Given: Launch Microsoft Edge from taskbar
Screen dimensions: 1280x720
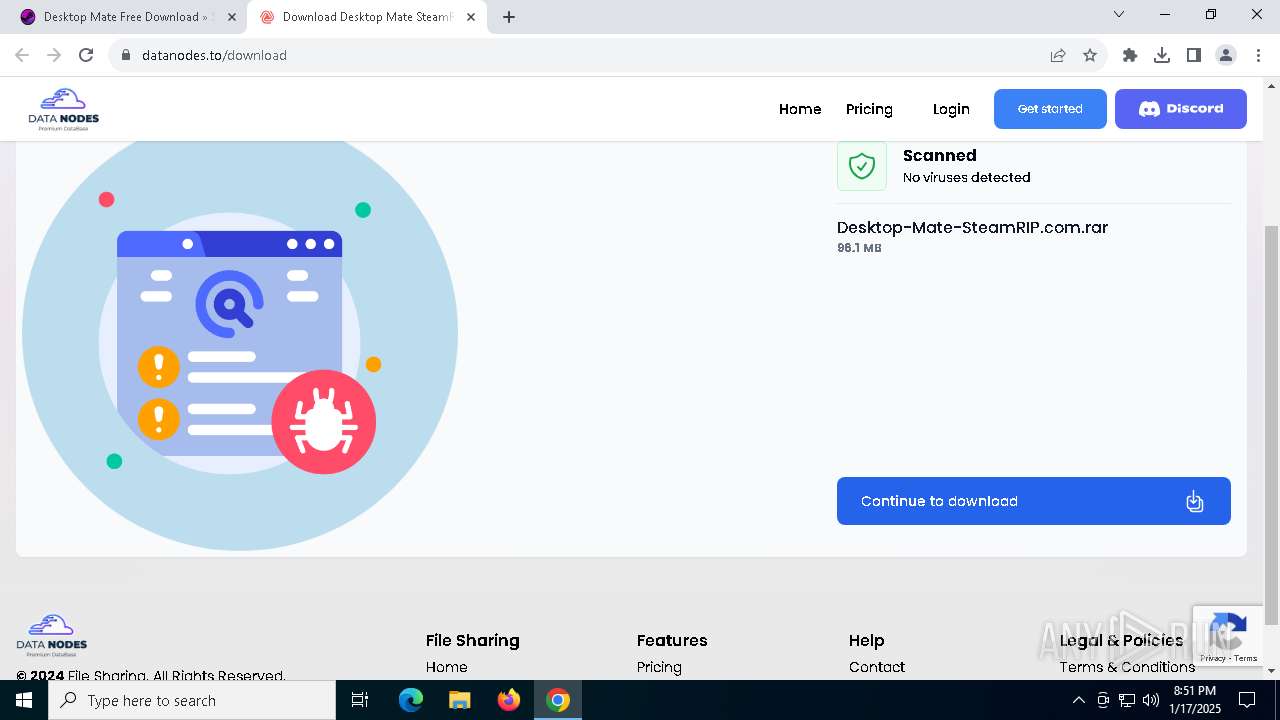Looking at the screenshot, I should [411, 700].
